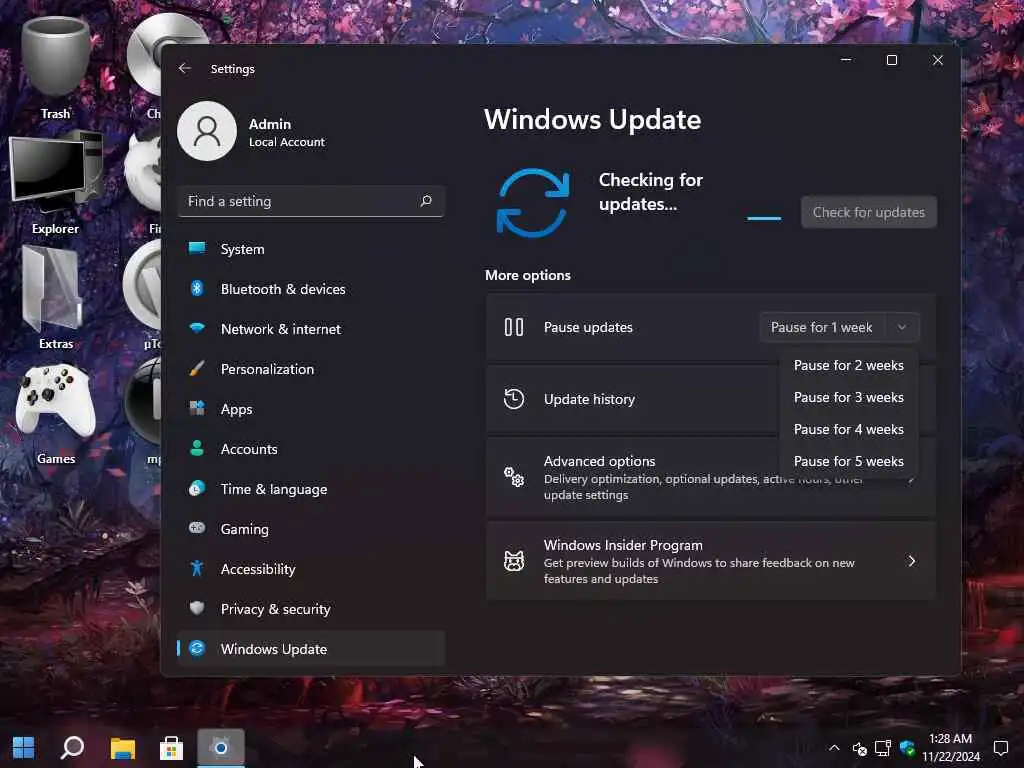Click the update checking progress bar

764,218
